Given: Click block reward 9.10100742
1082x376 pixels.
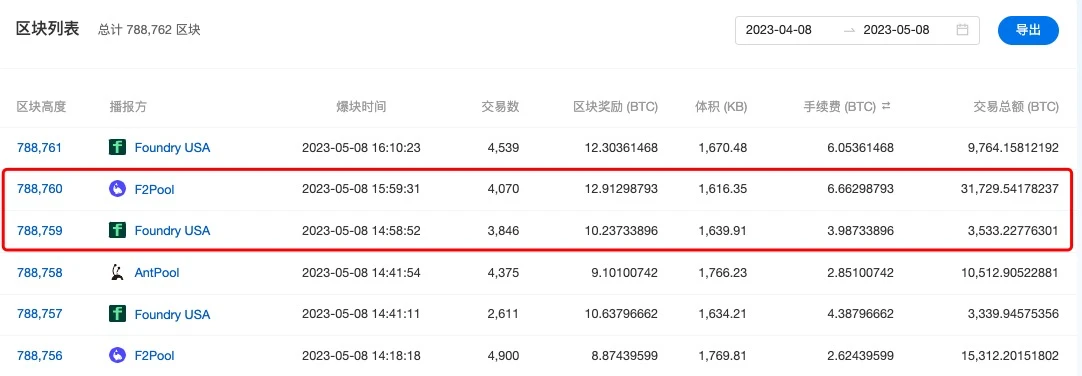Looking at the screenshot, I should (623, 273).
